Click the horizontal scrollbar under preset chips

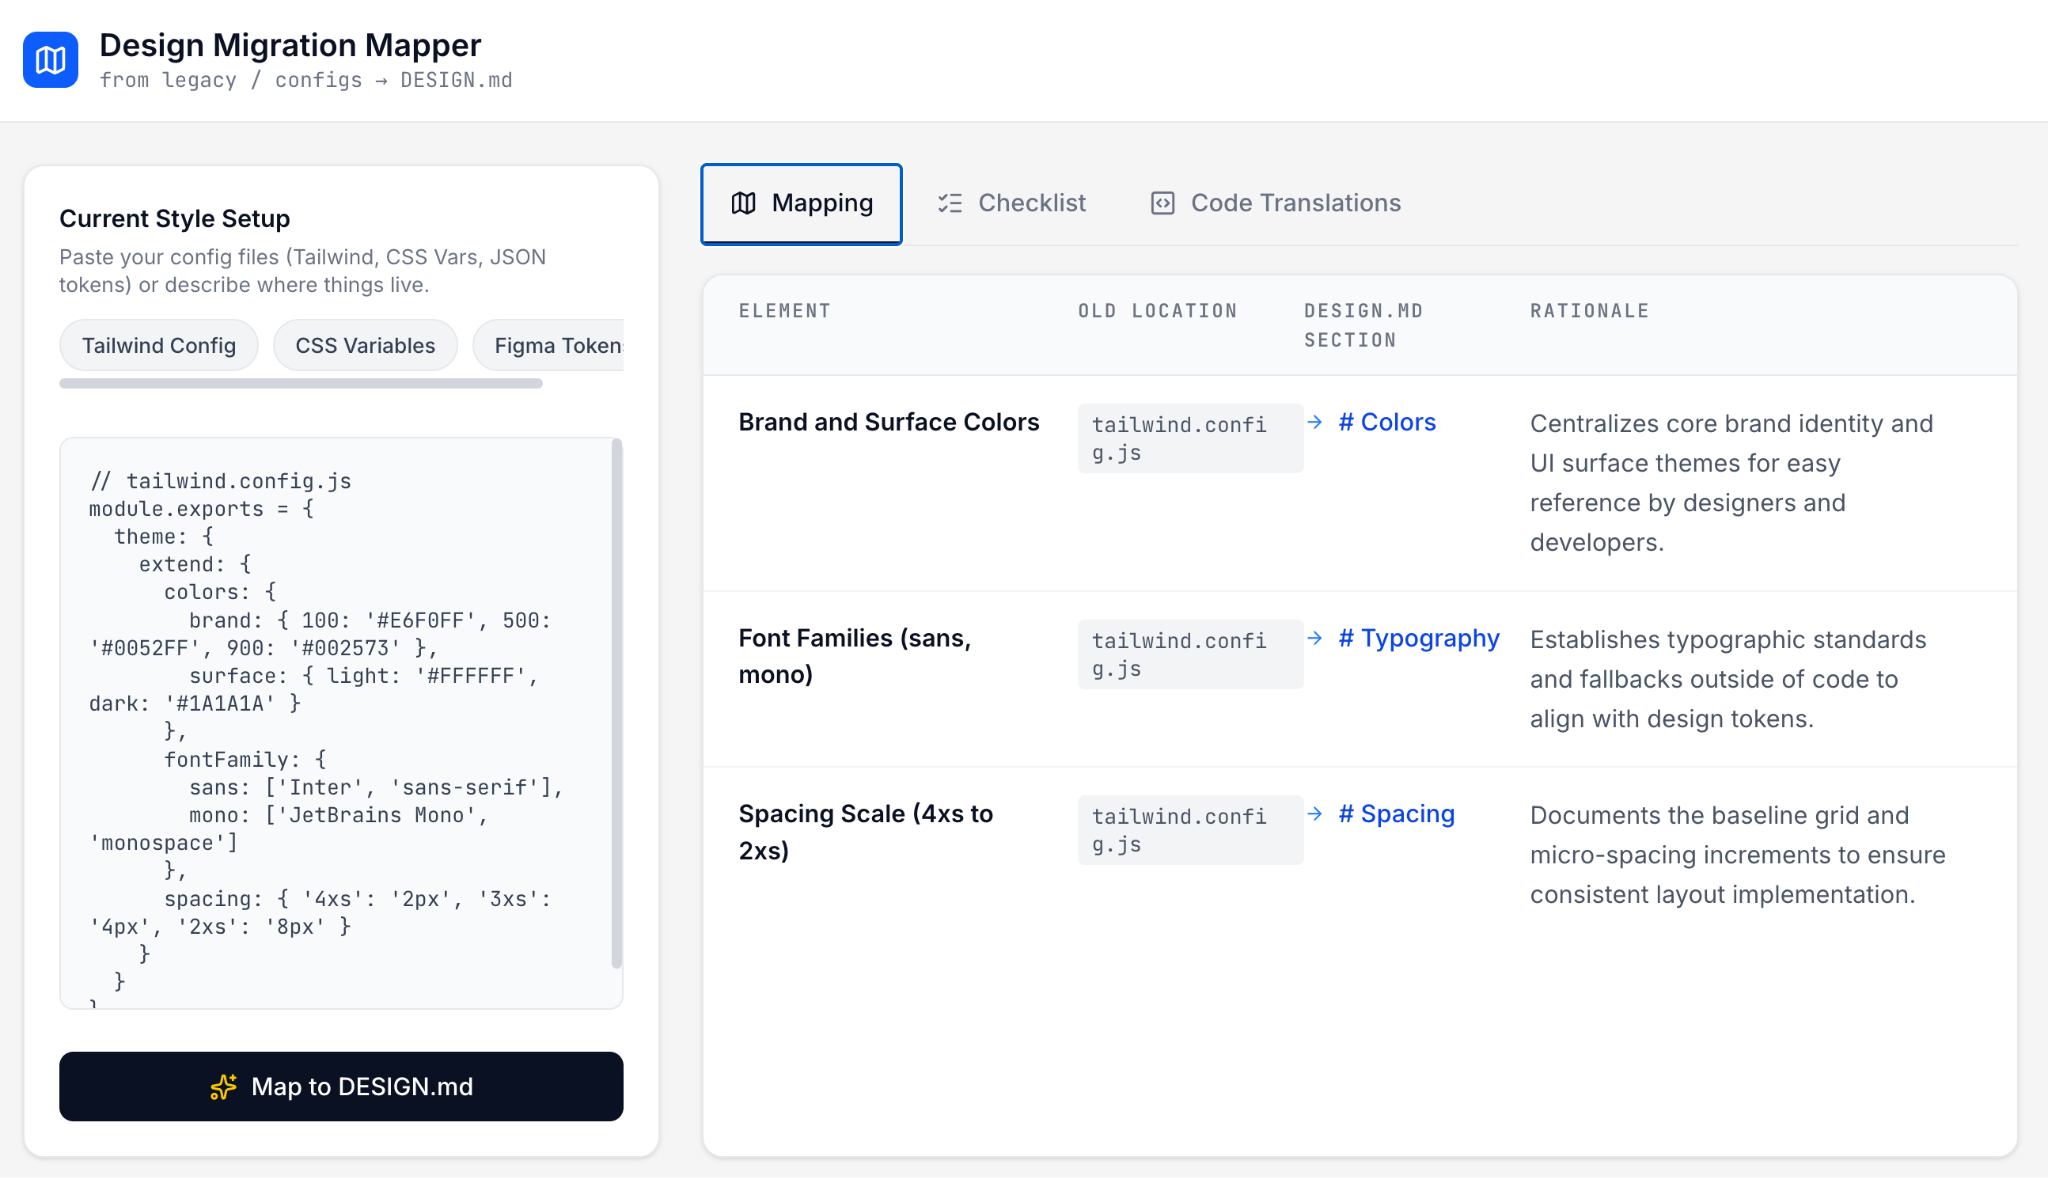coord(301,383)
